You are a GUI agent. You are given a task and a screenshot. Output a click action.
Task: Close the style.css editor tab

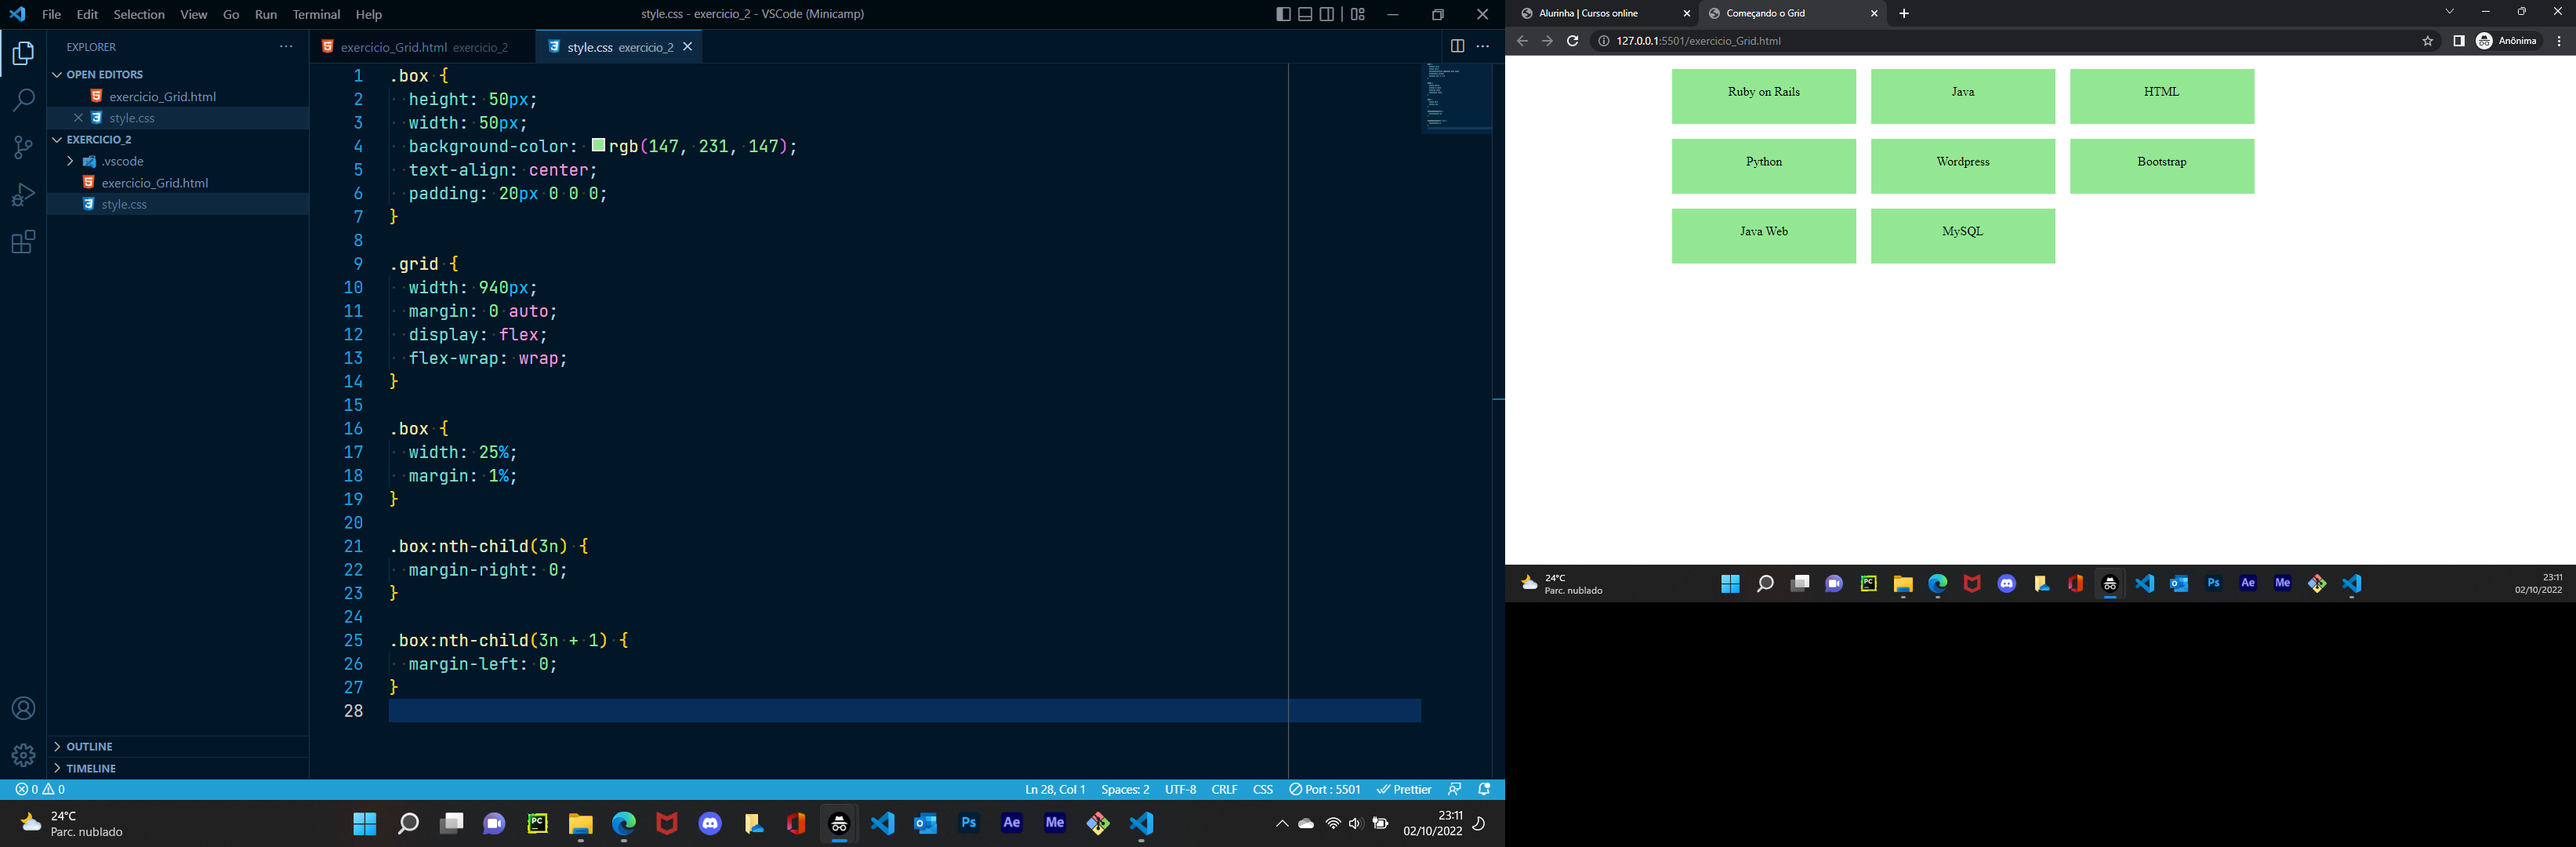point(687,47)
